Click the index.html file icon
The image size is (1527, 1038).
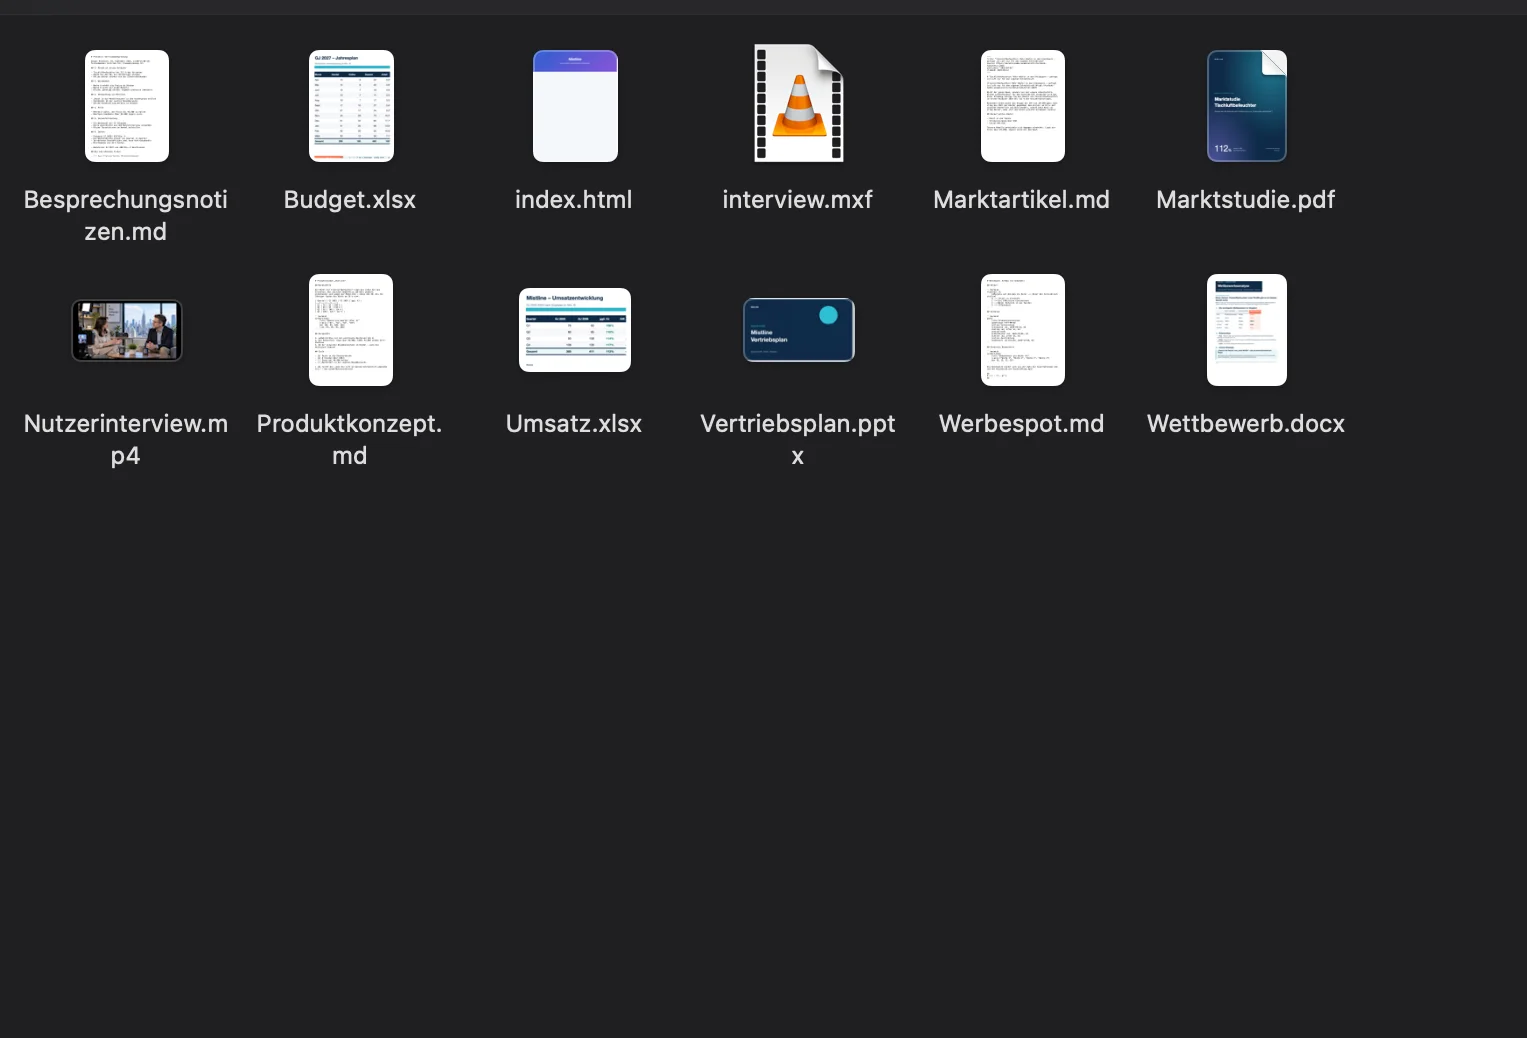[x=575, y=106]
